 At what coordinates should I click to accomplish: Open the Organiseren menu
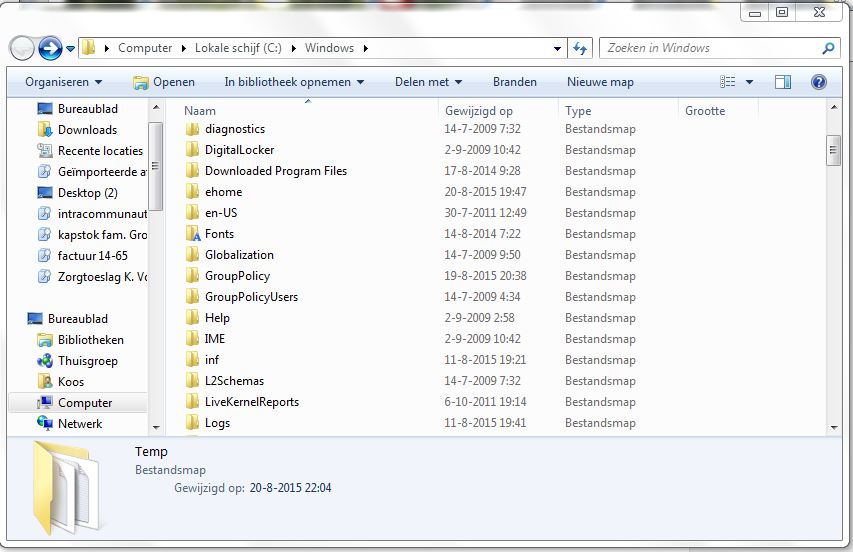pyautogui.click(x=63, y=82)
